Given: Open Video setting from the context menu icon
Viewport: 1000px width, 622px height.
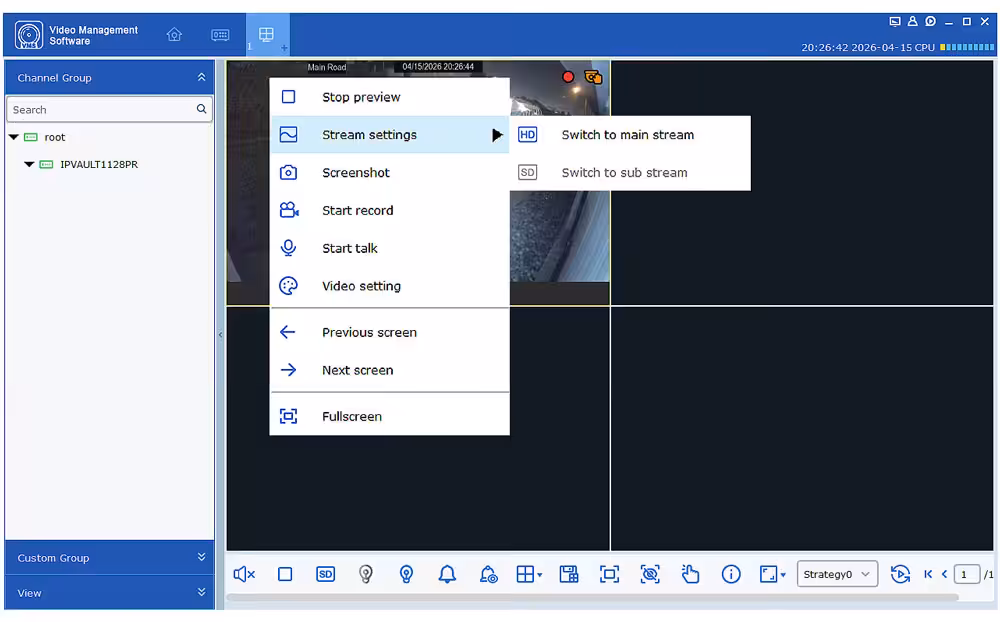Looking at the screenshot, I should (x=288, y=286).
